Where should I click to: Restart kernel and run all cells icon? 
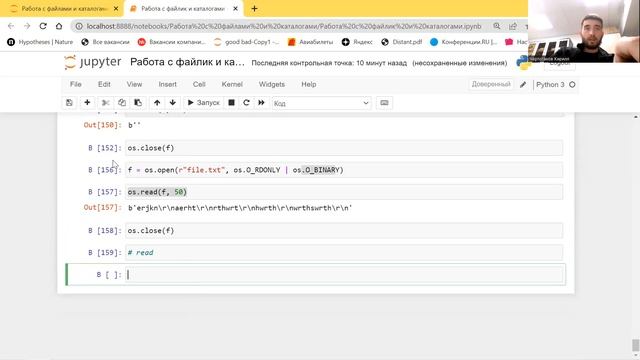point(261,103)
